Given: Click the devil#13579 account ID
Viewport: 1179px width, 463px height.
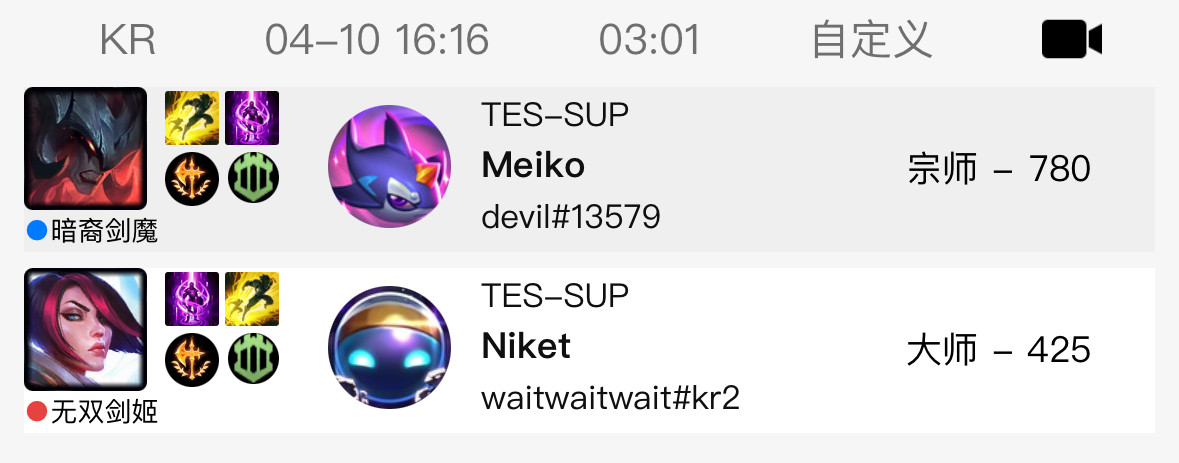Looking at the screenshot, I should pyautogui.click(x=571, y=218).
